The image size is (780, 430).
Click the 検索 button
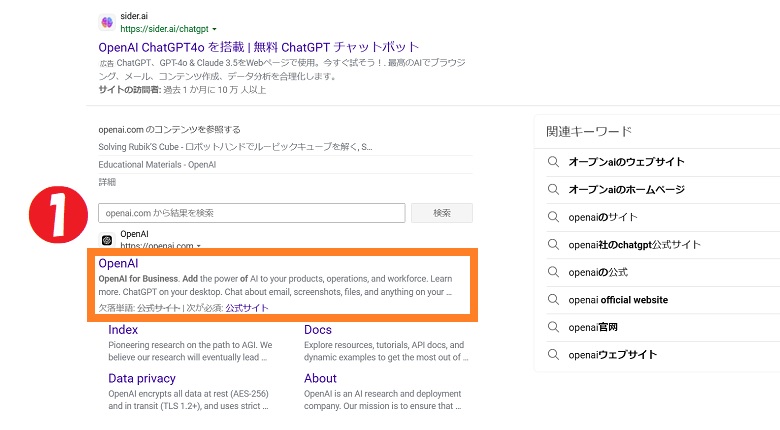(x=442, y=213)
